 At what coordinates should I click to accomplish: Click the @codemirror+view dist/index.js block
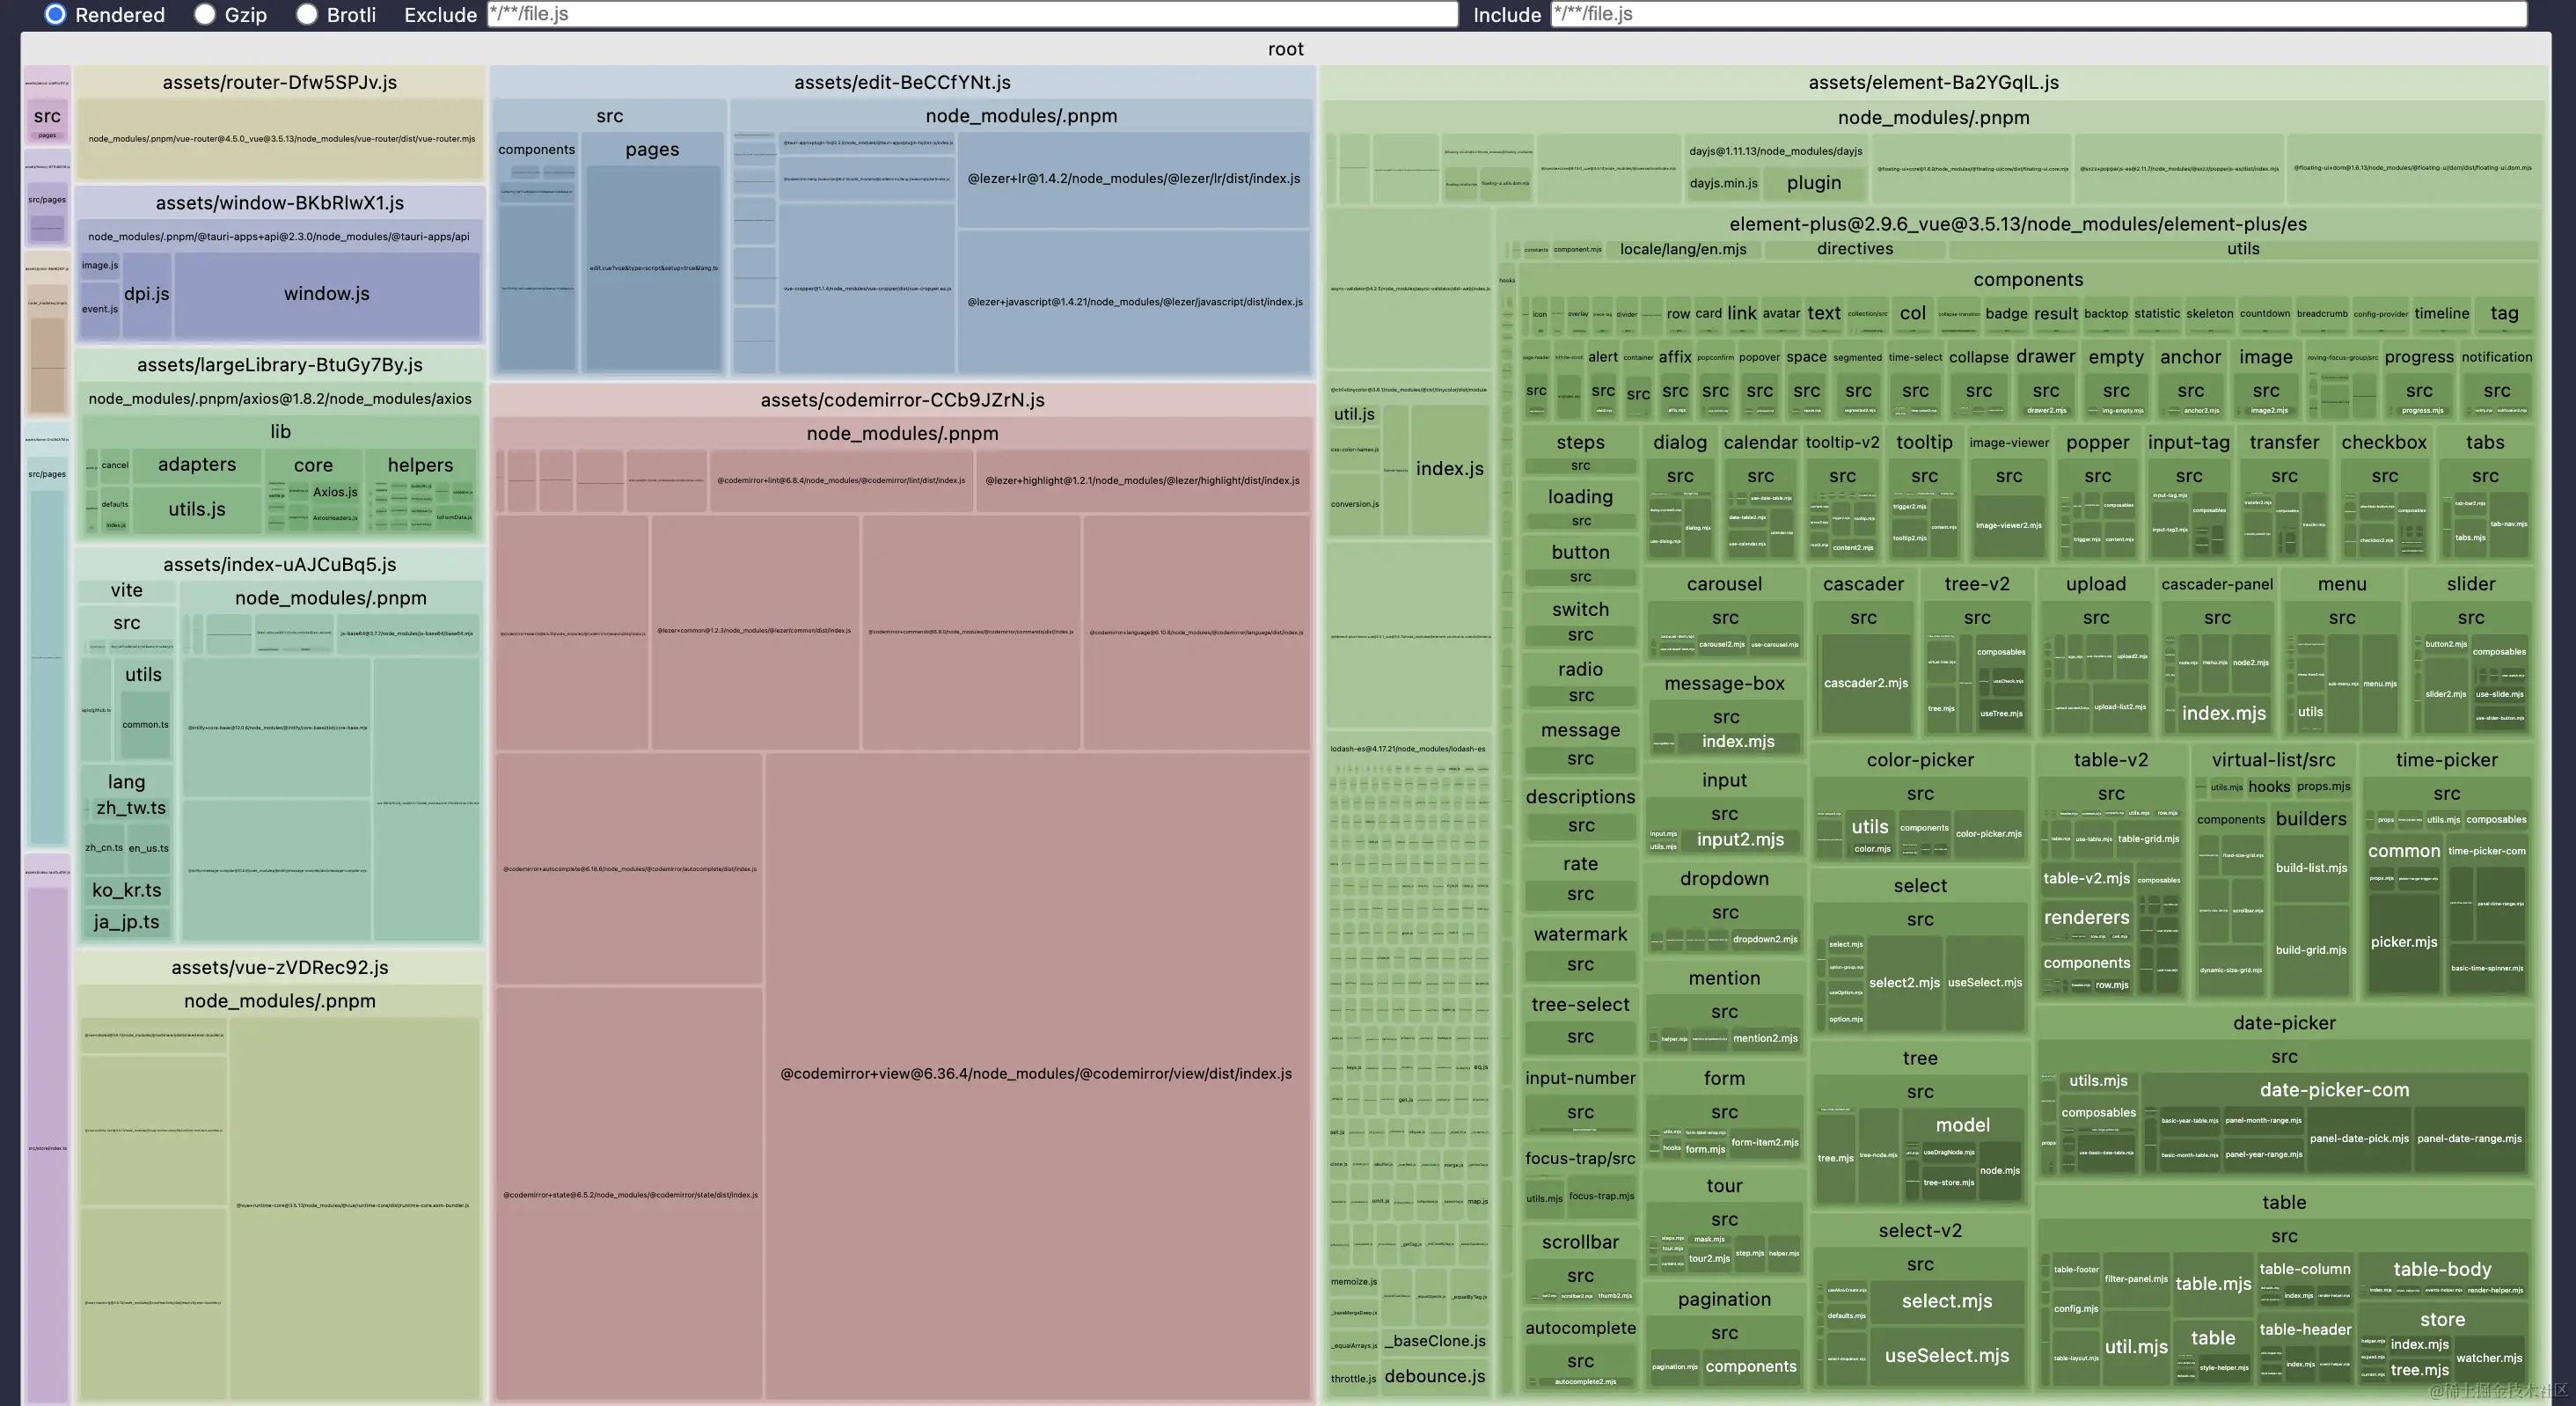1035,1073
